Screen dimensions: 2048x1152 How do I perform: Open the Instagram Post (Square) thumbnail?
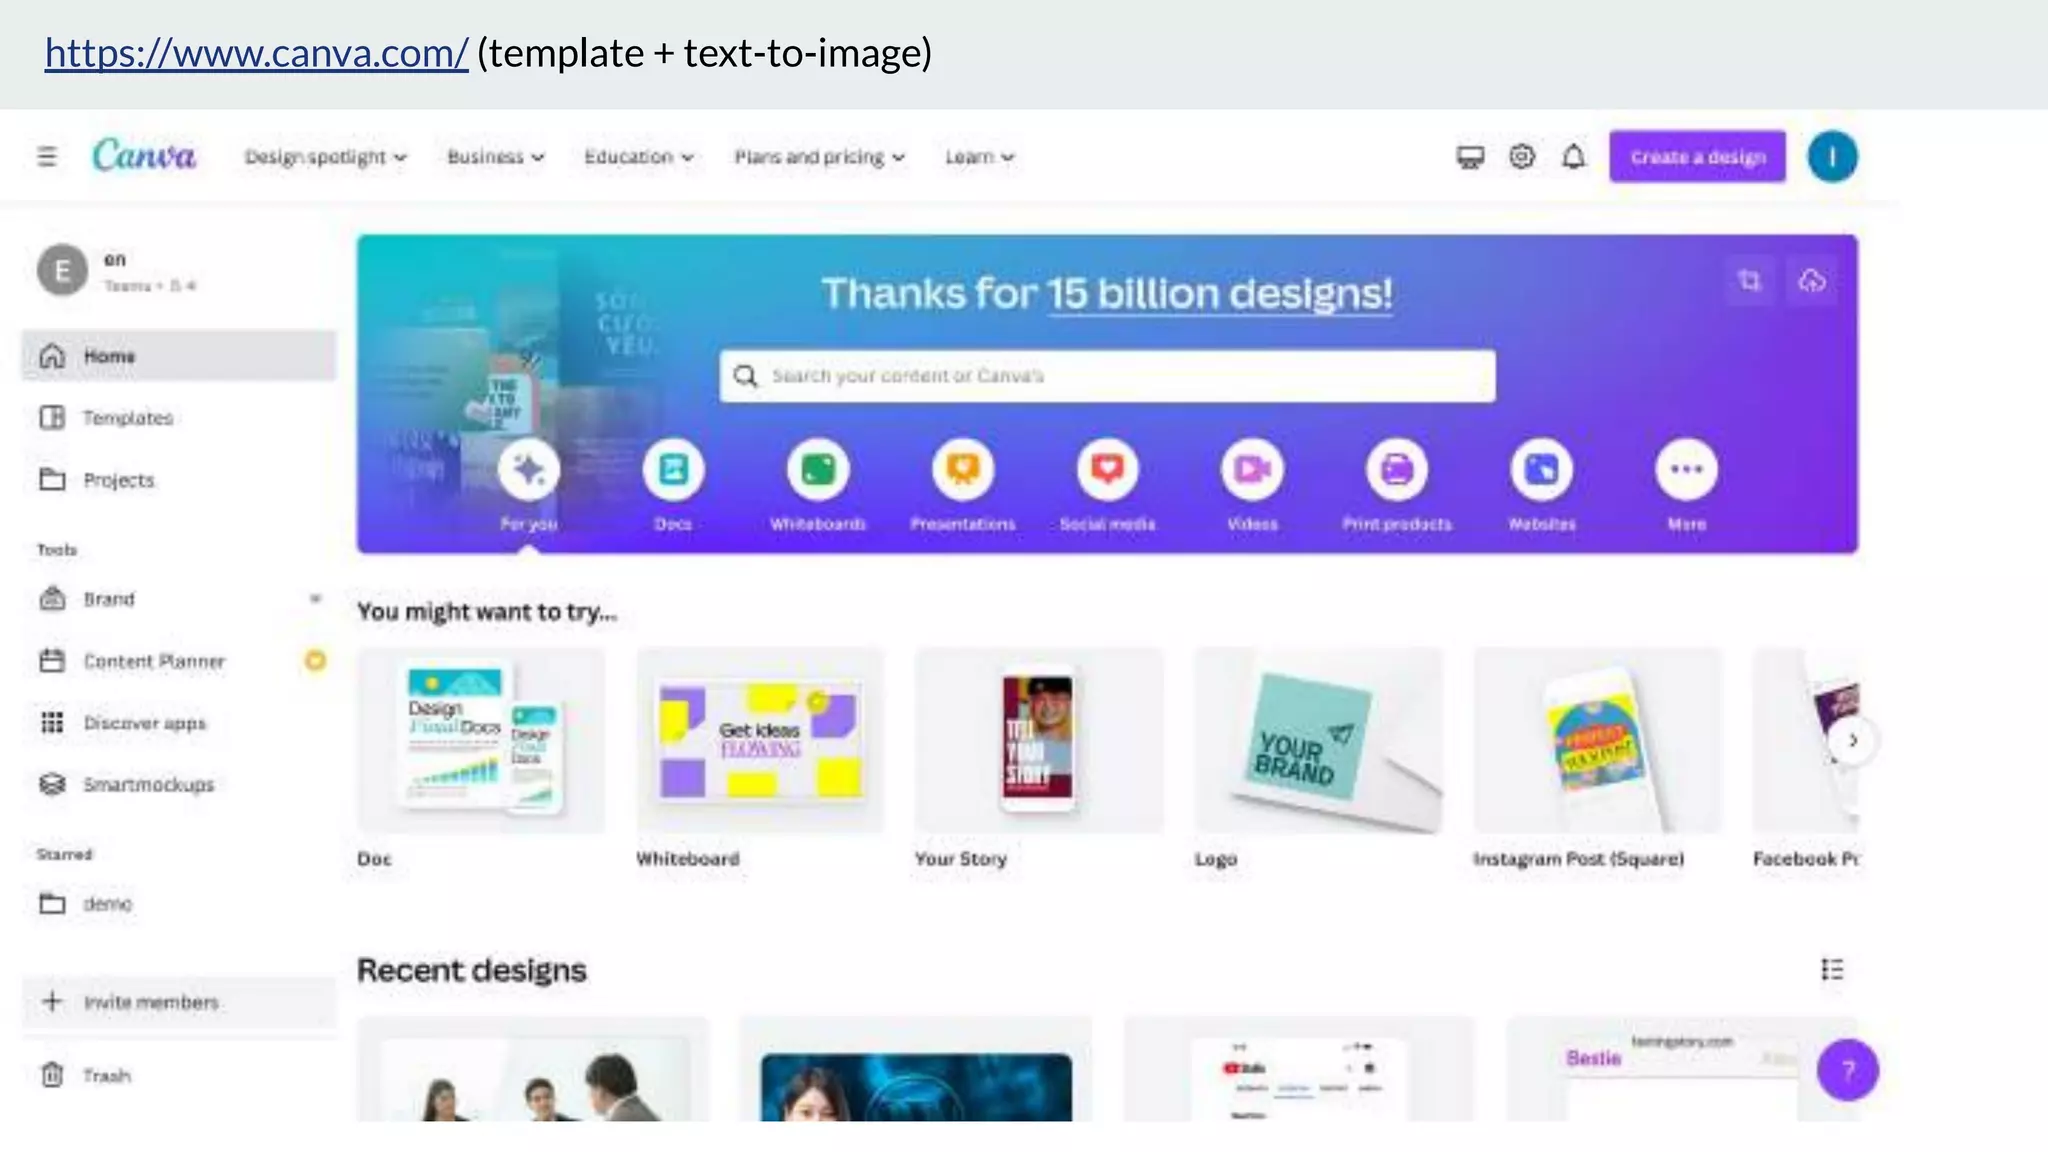click(1597, 741)
